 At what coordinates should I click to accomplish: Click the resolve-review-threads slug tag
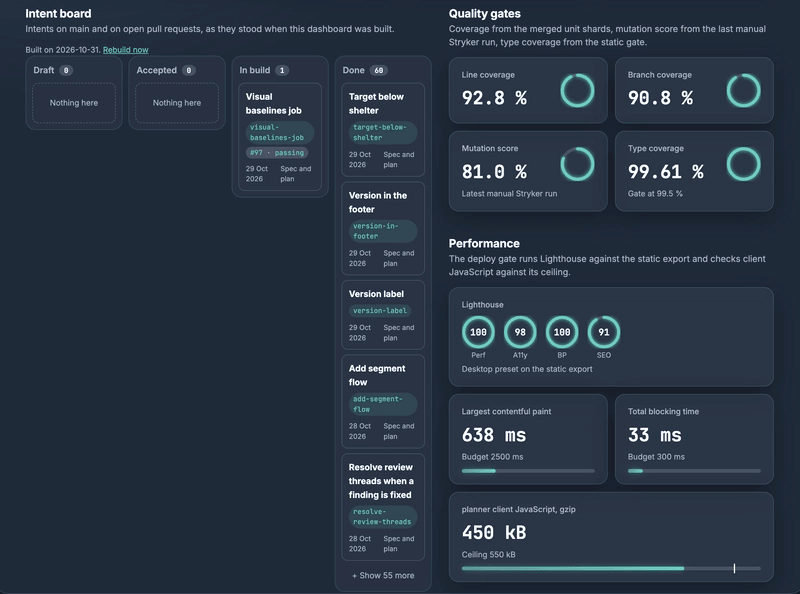(x=383, y=516)
